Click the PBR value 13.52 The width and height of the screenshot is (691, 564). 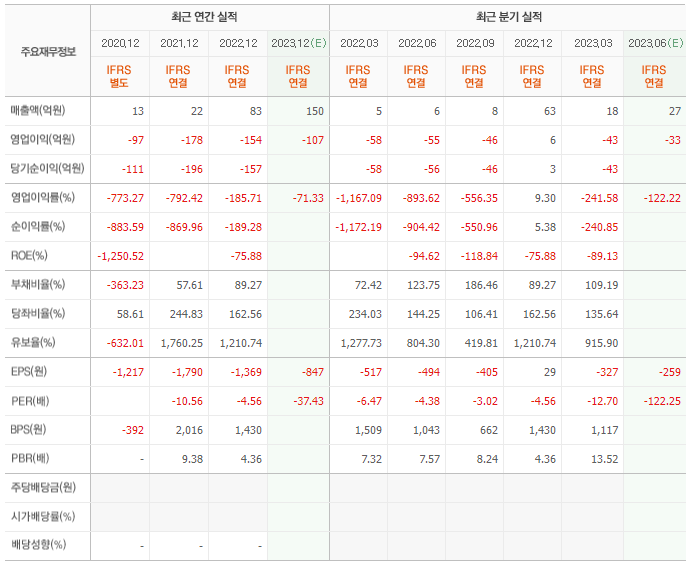click(x=605, y=460)
